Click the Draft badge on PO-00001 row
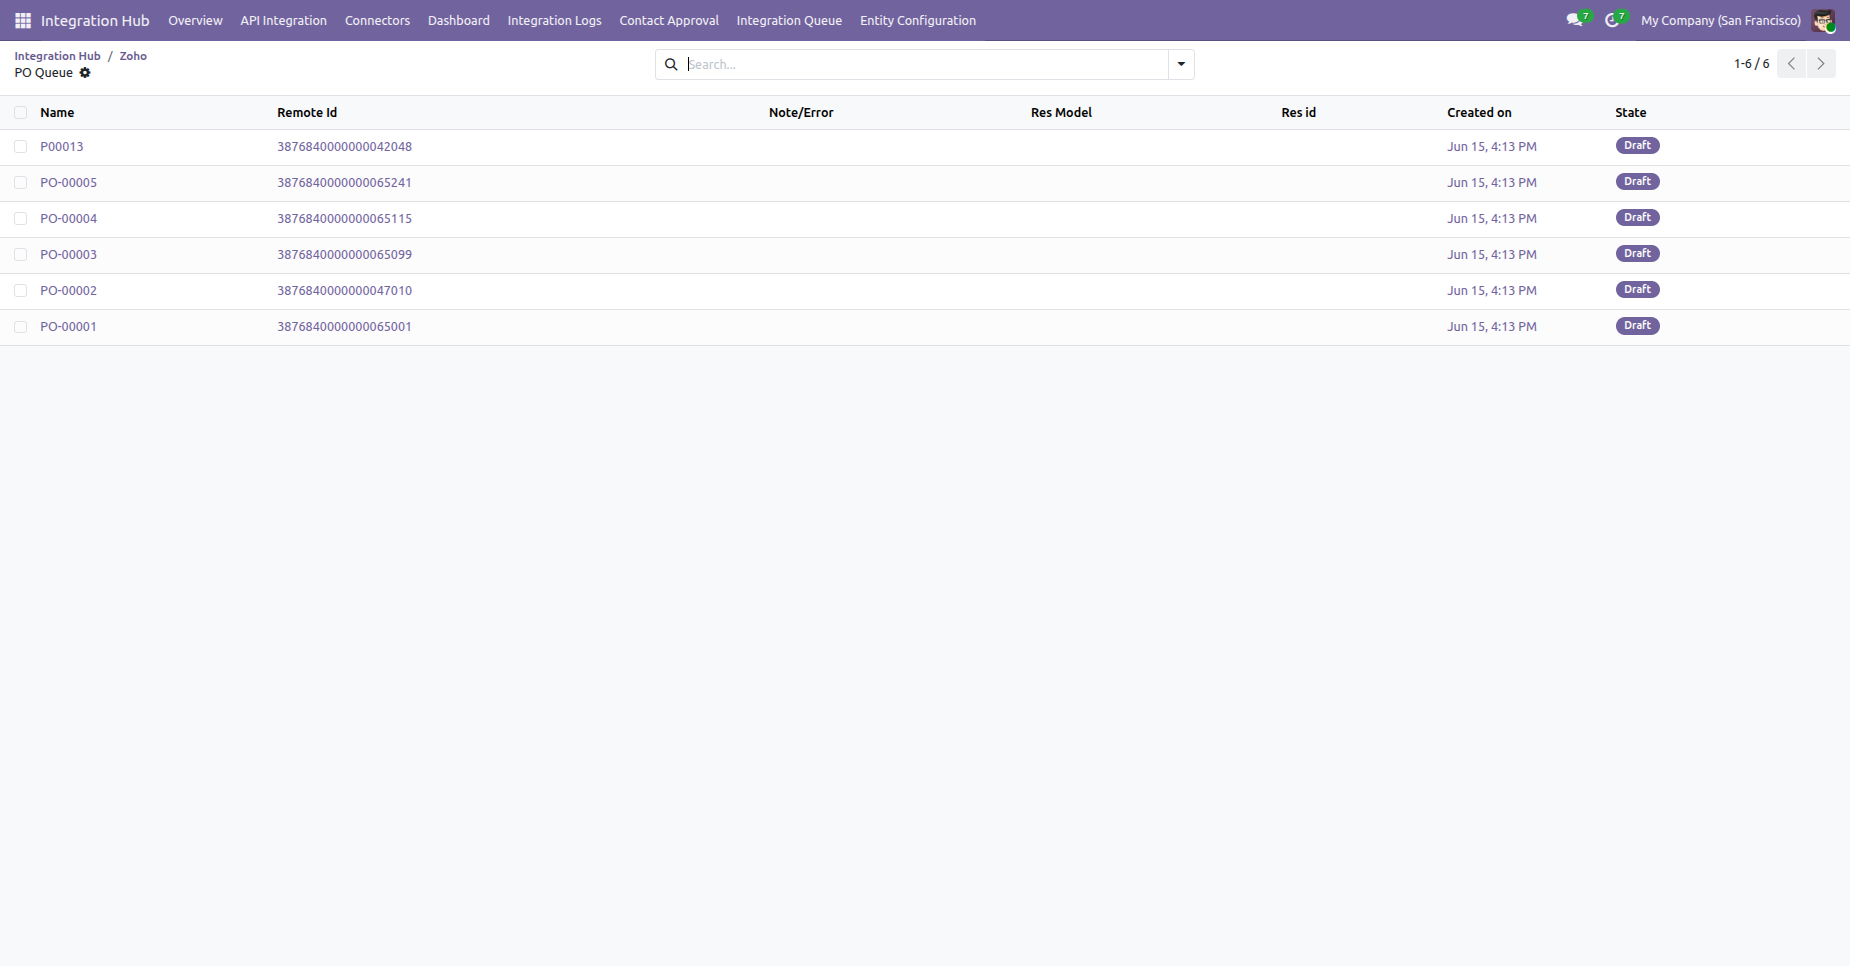Screen dimensions: 1850x966 [1637, 326]
